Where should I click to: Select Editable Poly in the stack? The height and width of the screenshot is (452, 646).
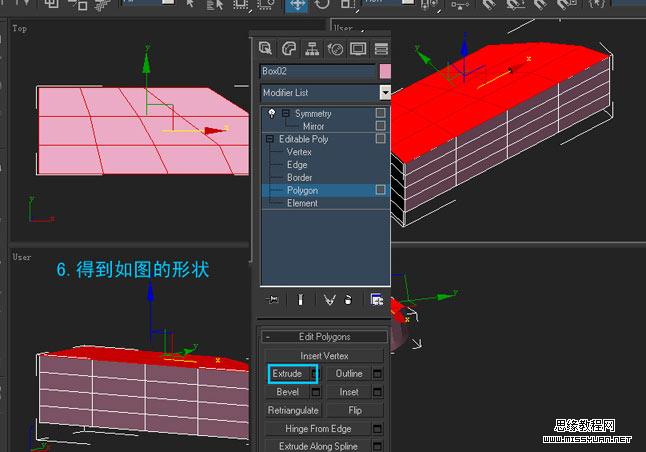click(304, 139)
